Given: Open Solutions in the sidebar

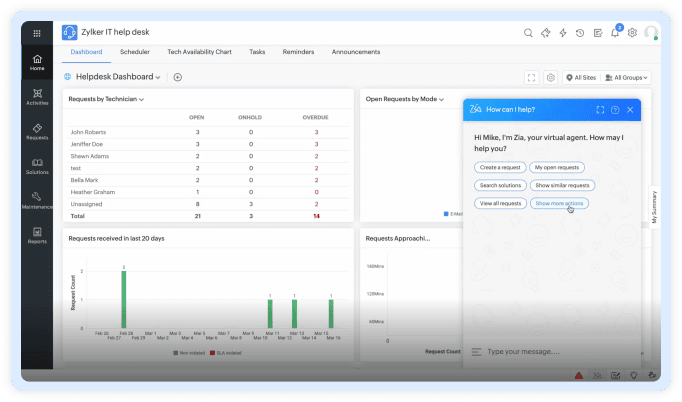Looking at the screenshot, I should 37,166.
